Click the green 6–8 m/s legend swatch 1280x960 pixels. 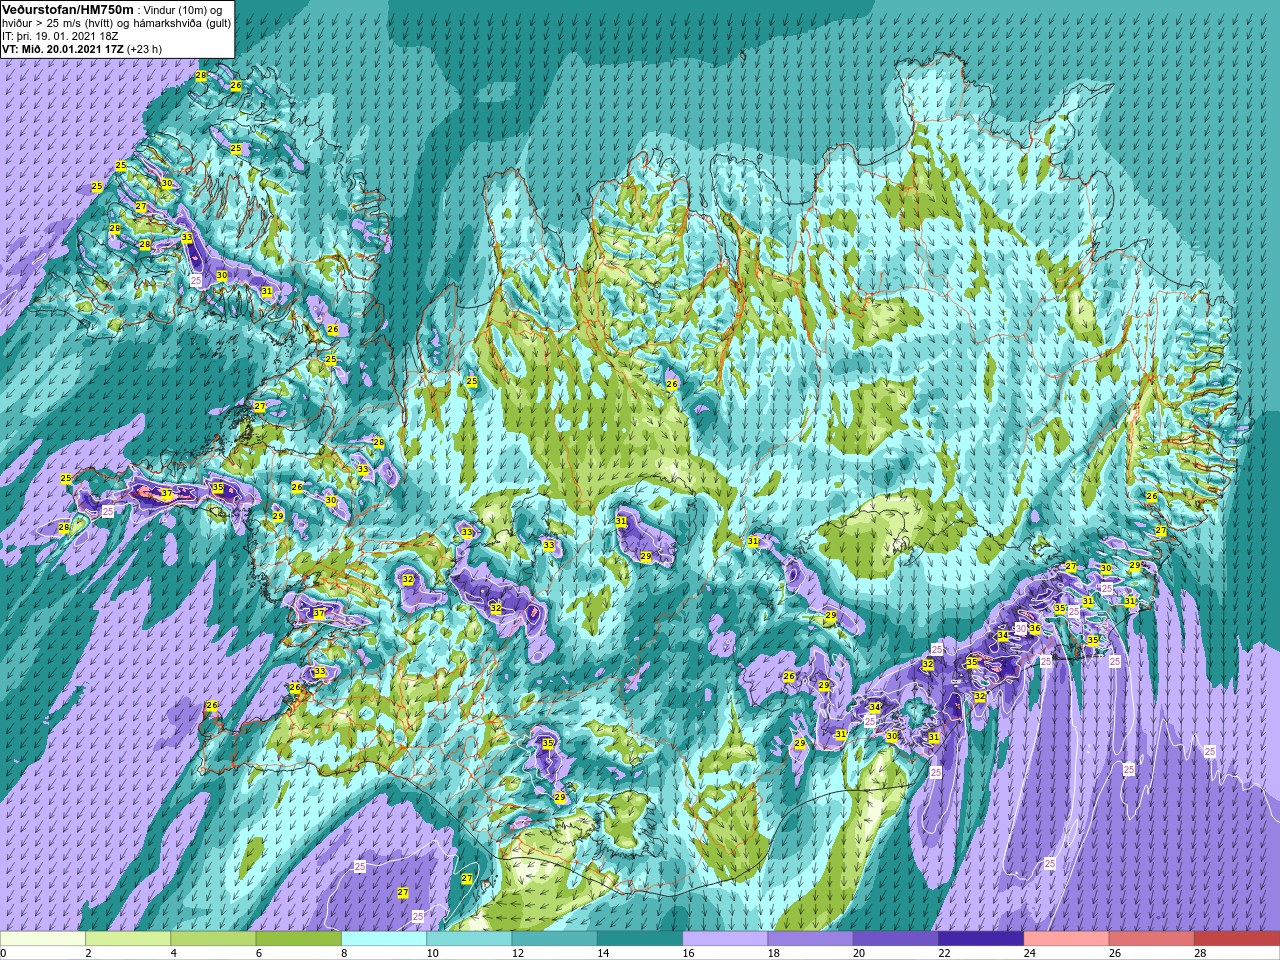pos(298,939)
